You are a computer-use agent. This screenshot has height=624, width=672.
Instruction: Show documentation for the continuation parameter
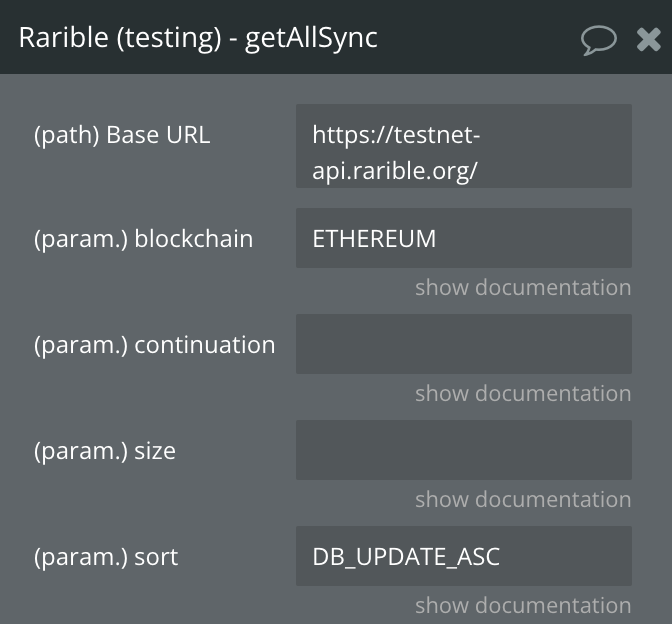[x=523, y=393]
